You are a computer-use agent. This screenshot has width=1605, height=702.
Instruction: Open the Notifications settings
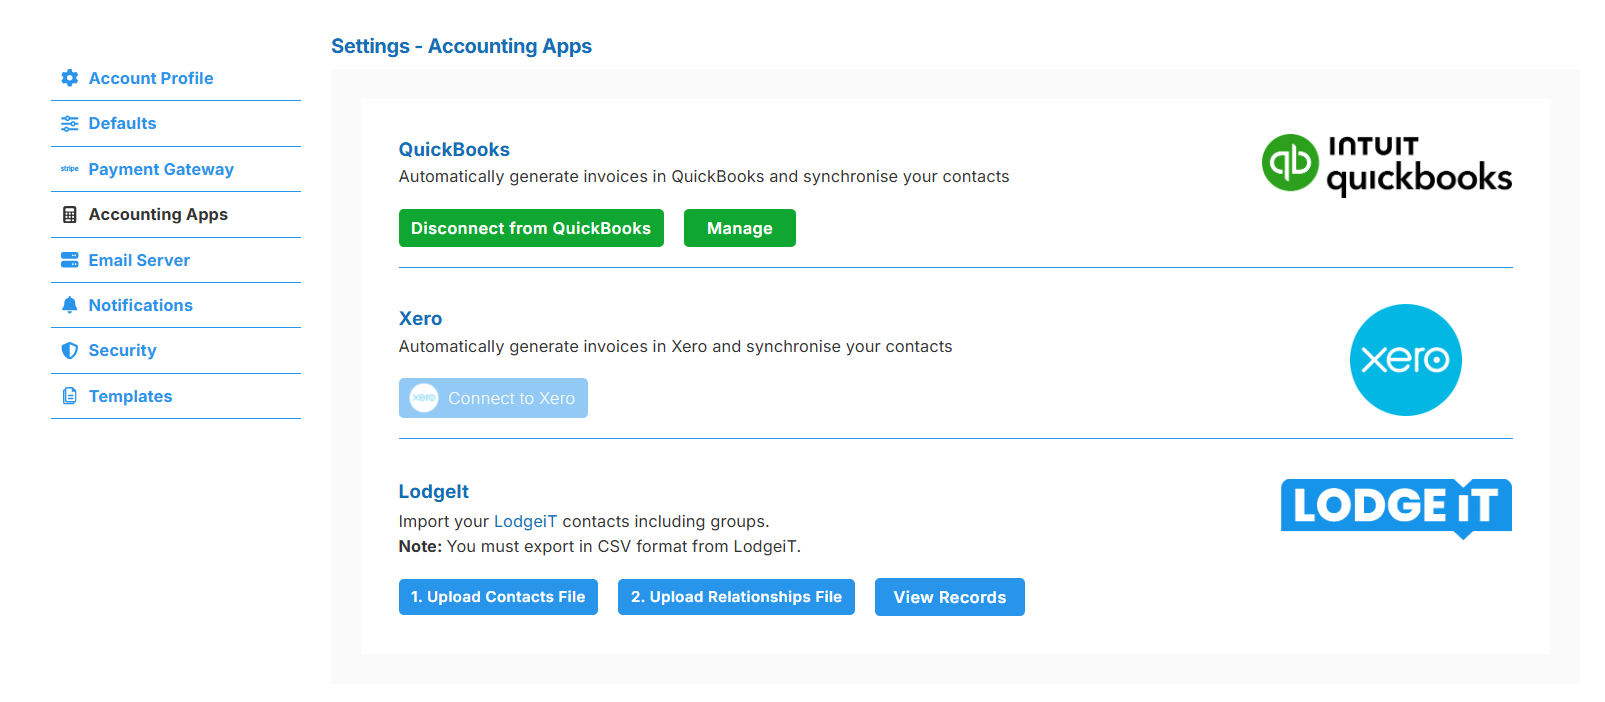140,305
